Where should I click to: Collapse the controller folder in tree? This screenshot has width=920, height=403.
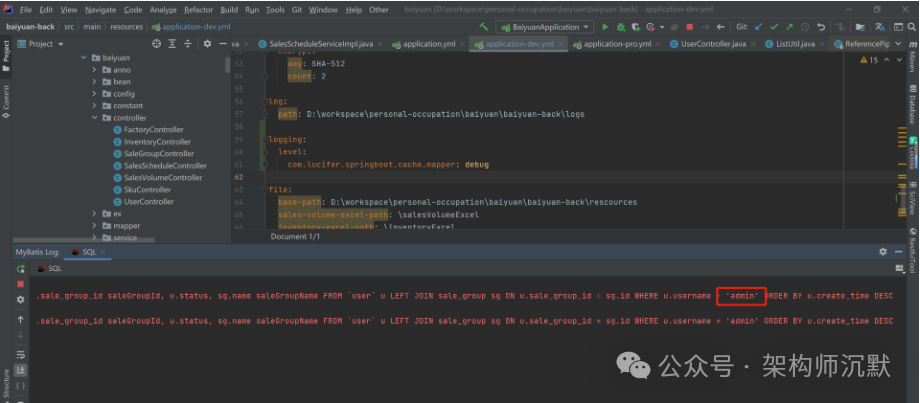coord(94,118)
